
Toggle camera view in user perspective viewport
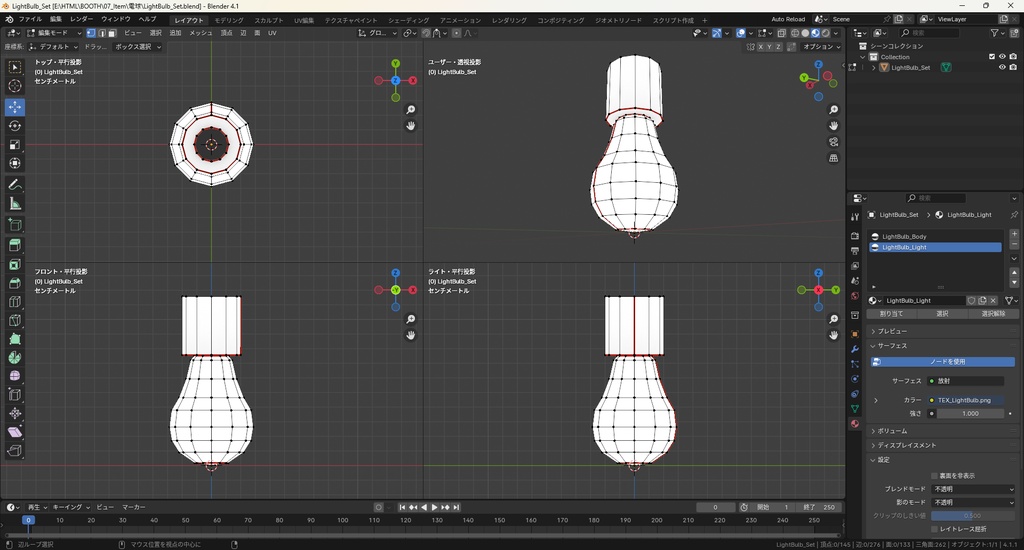click(833, 142)
